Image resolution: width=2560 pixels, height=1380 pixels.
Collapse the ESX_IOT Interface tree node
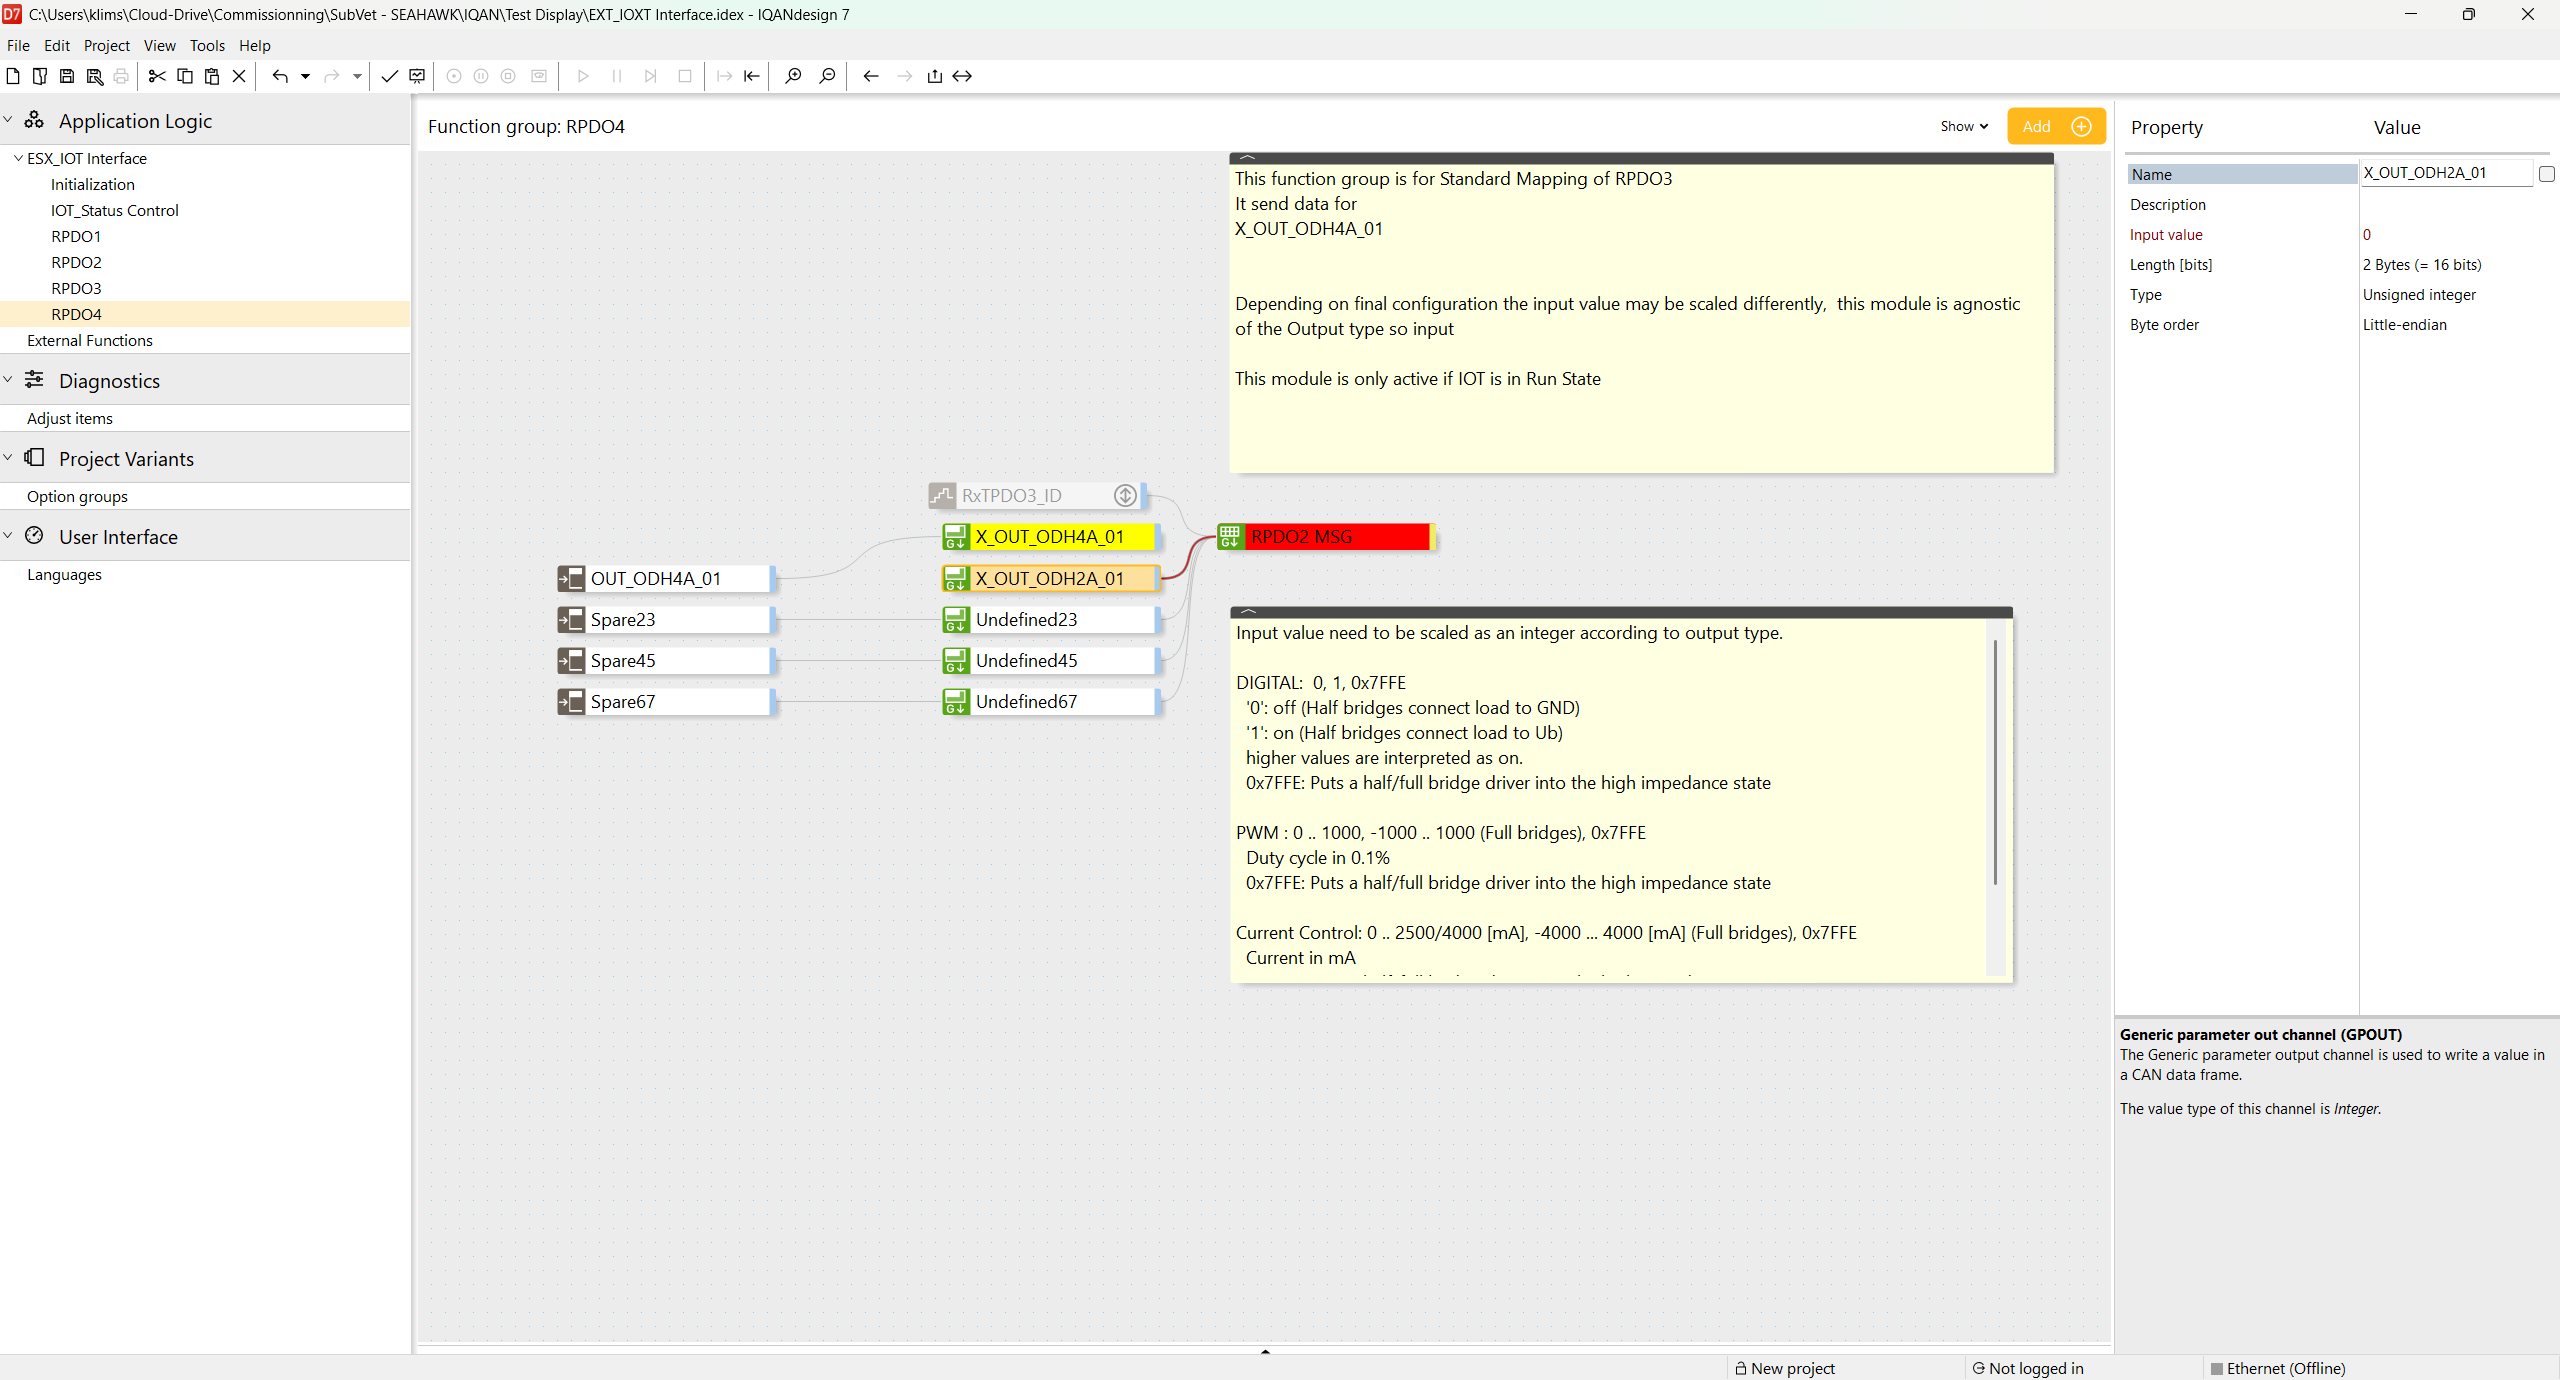coord(18,158)
